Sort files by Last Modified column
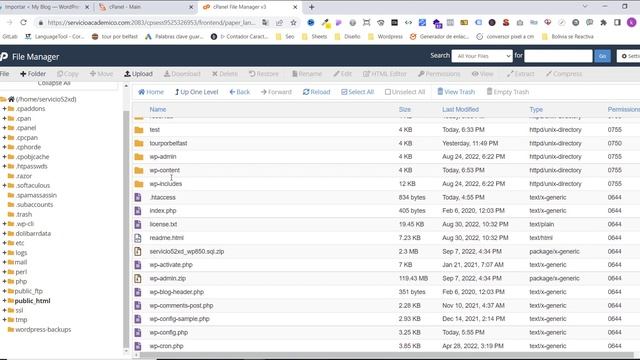Viewport: 640px width, 360px height. click(x=460, y=109)
